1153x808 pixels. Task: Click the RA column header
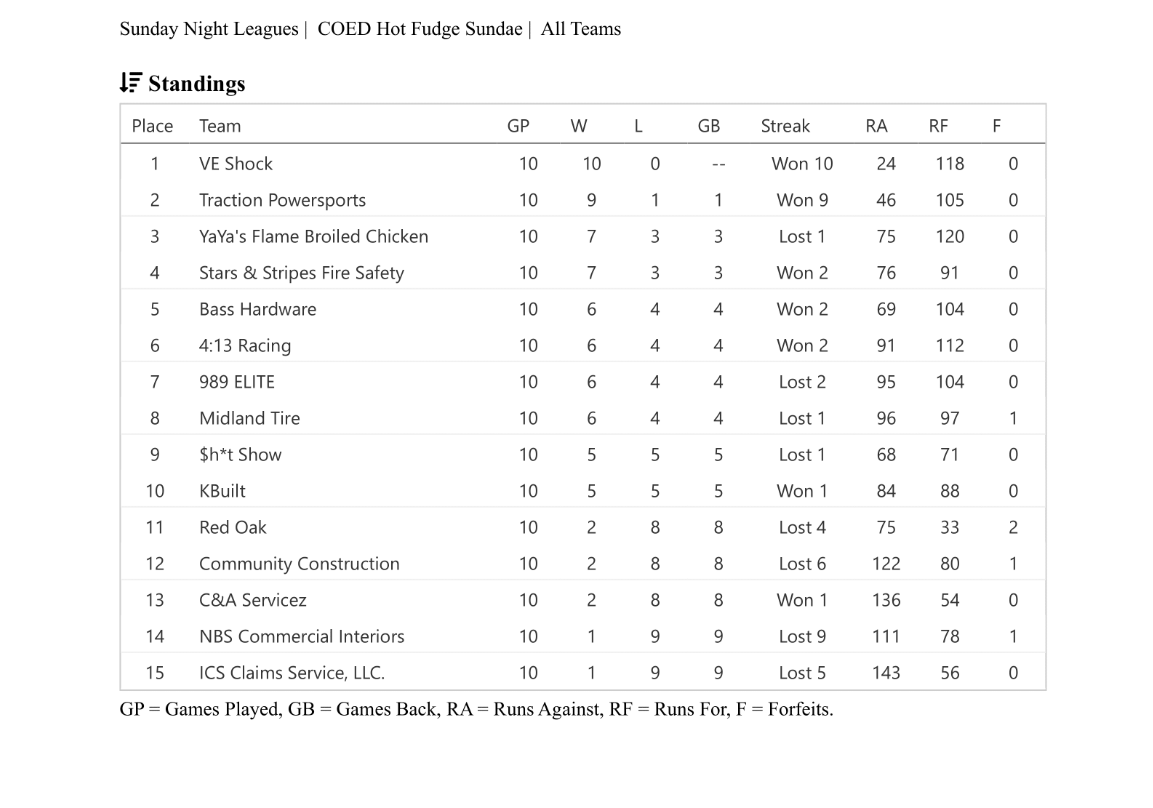(x=876, y=126)
